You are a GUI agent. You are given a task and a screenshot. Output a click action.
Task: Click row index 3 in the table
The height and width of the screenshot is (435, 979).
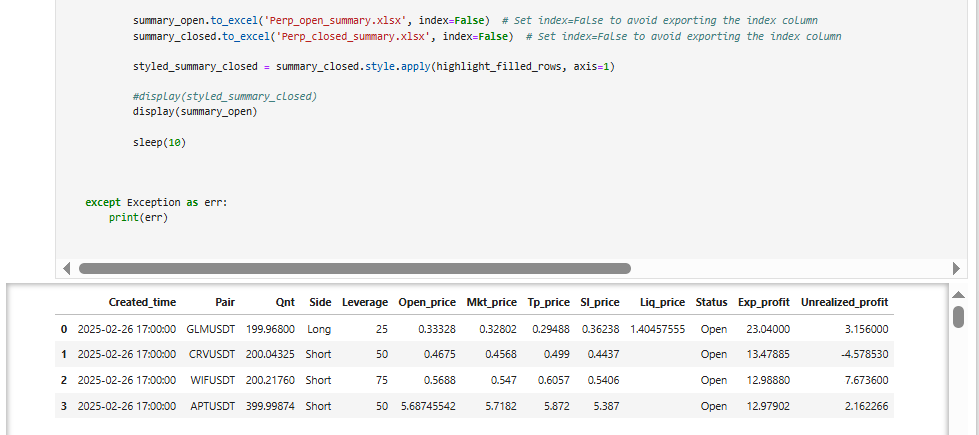coord(64,406)
